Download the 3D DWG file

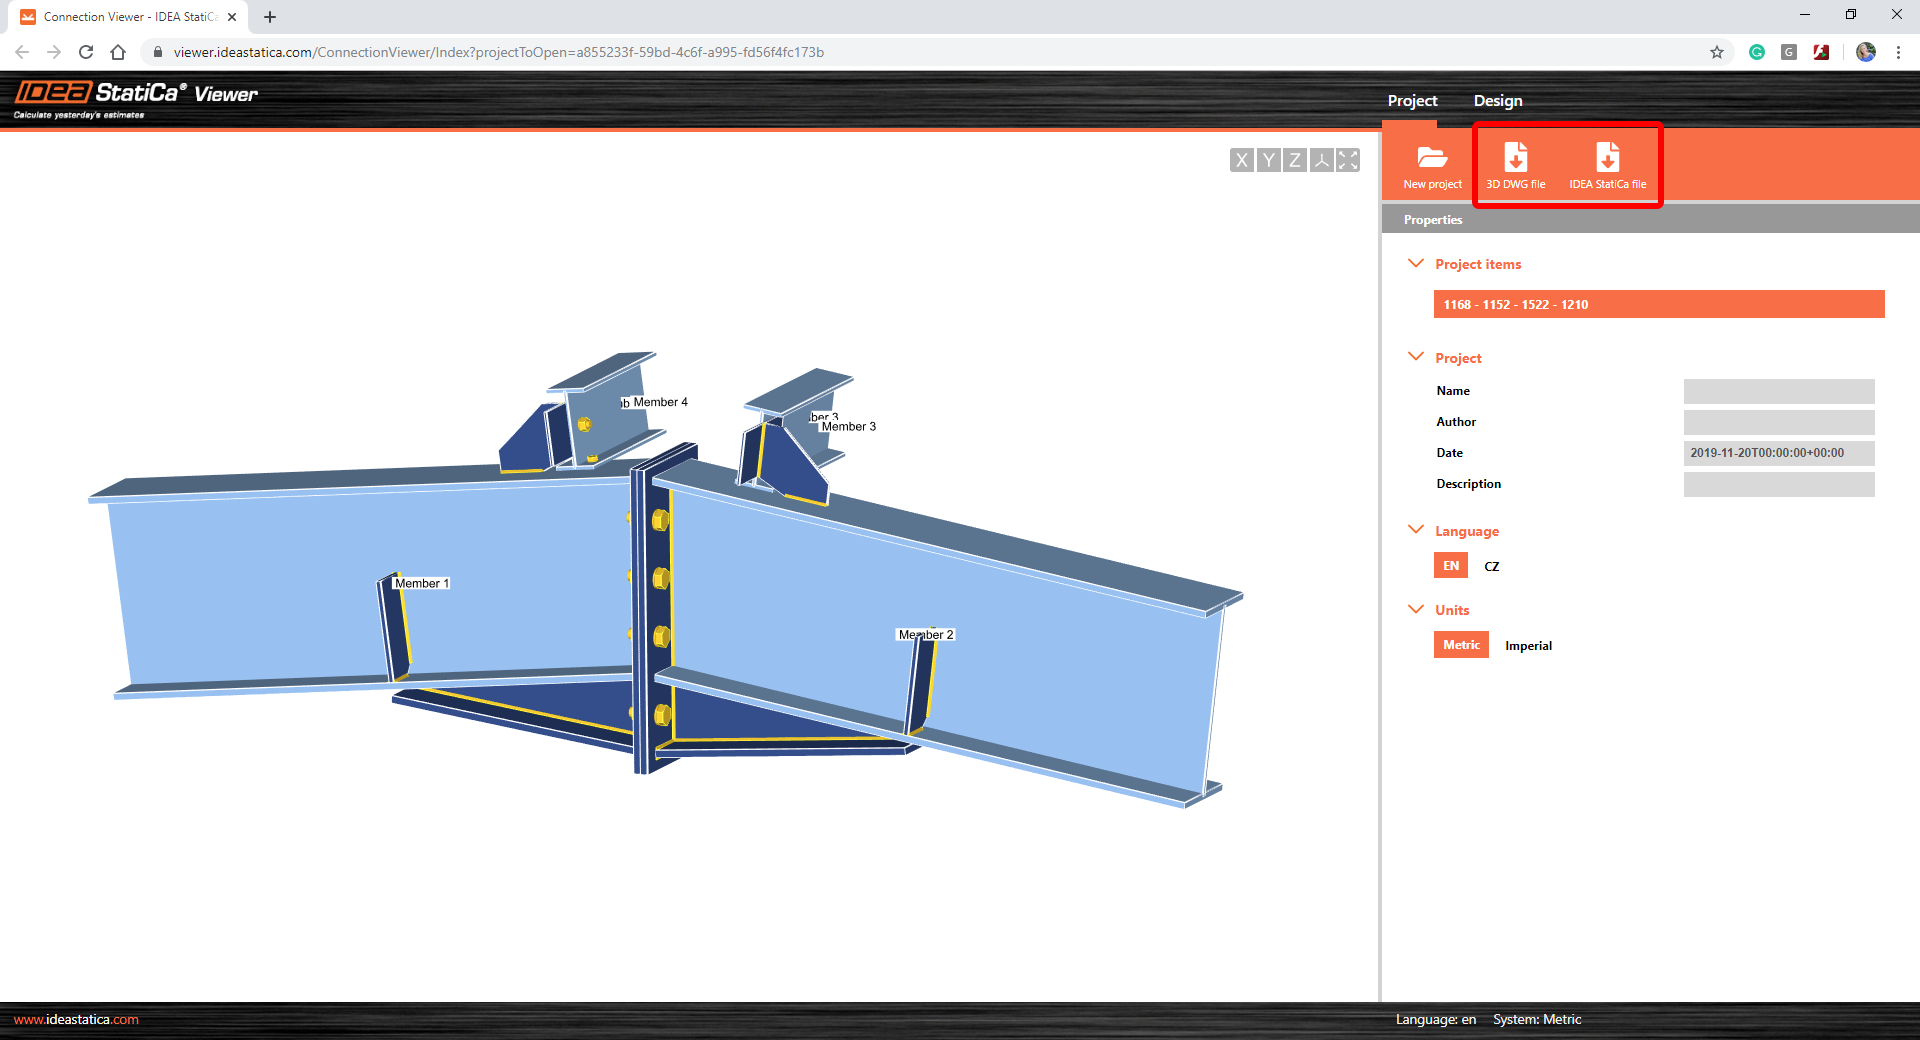[x=1516, y=165]
